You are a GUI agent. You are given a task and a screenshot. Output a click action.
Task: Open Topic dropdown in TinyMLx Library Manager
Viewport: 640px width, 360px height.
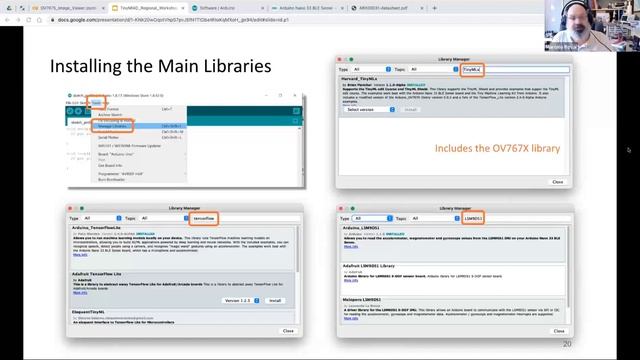tap(433, 69)
